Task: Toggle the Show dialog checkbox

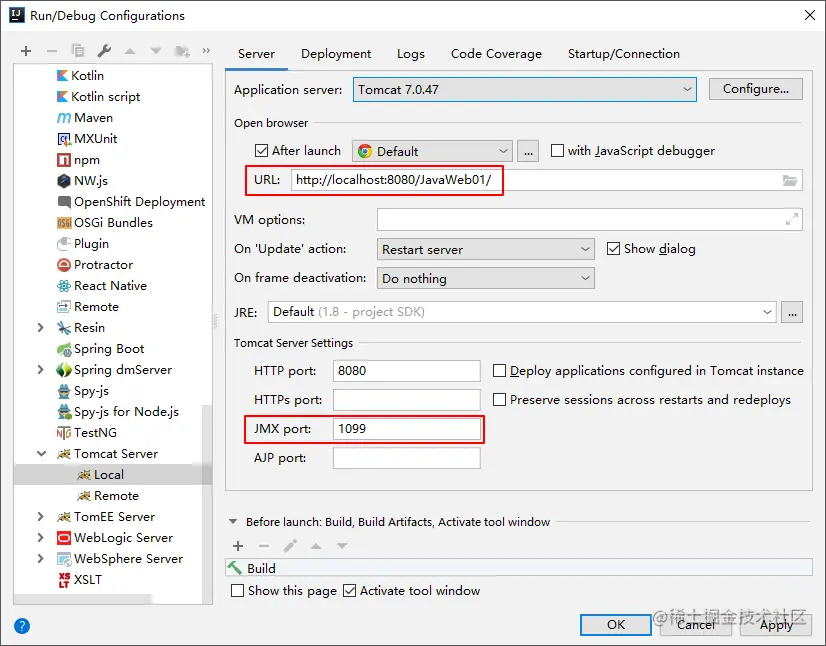Action: tap(613, 249)
